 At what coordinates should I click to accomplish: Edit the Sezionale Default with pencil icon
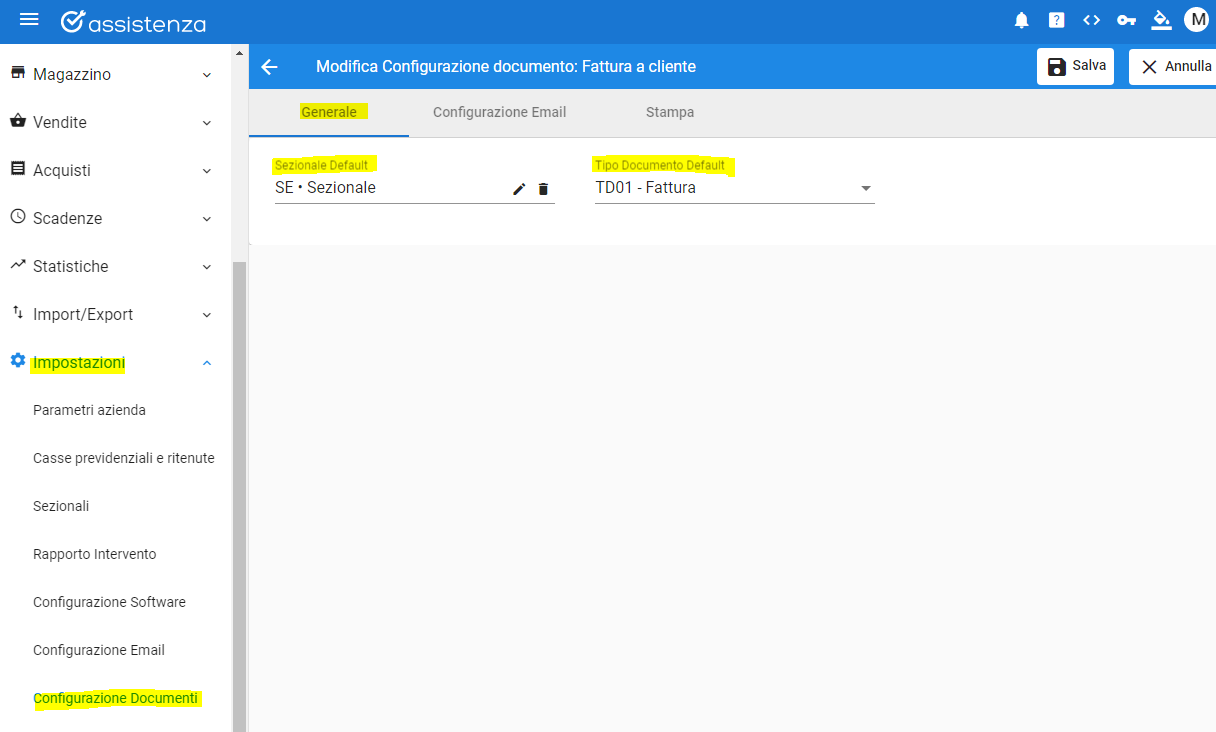pyautogui.click(x=519, y=189)
